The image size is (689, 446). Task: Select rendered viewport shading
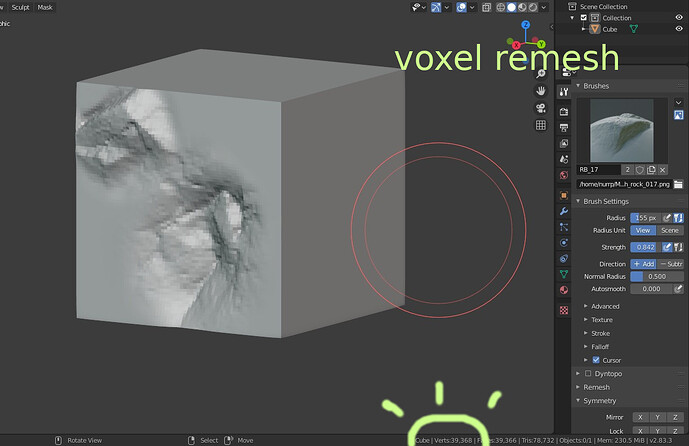533,7
